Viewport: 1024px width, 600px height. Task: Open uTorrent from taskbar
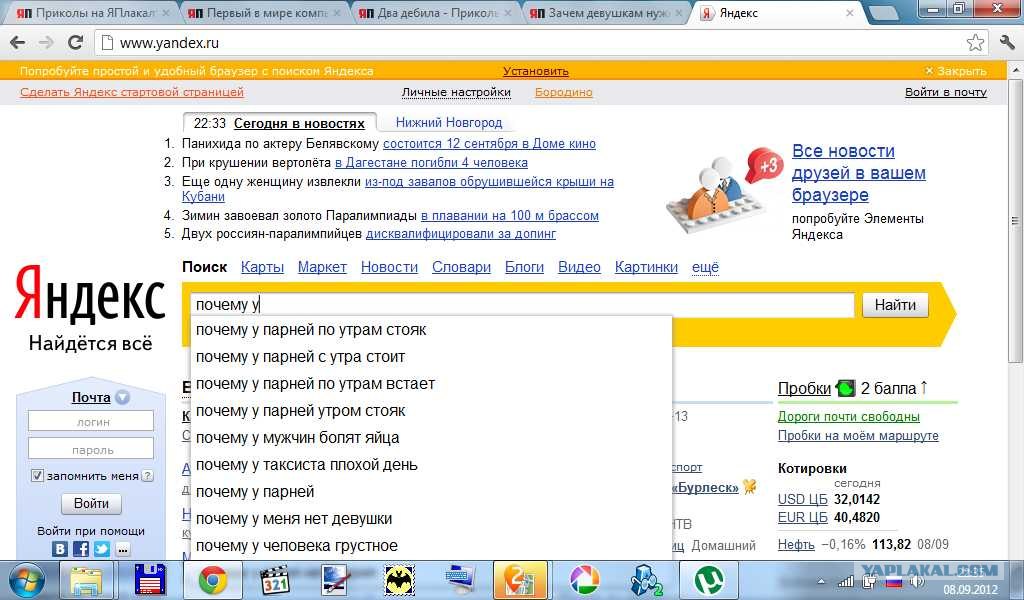click(709, 580)
